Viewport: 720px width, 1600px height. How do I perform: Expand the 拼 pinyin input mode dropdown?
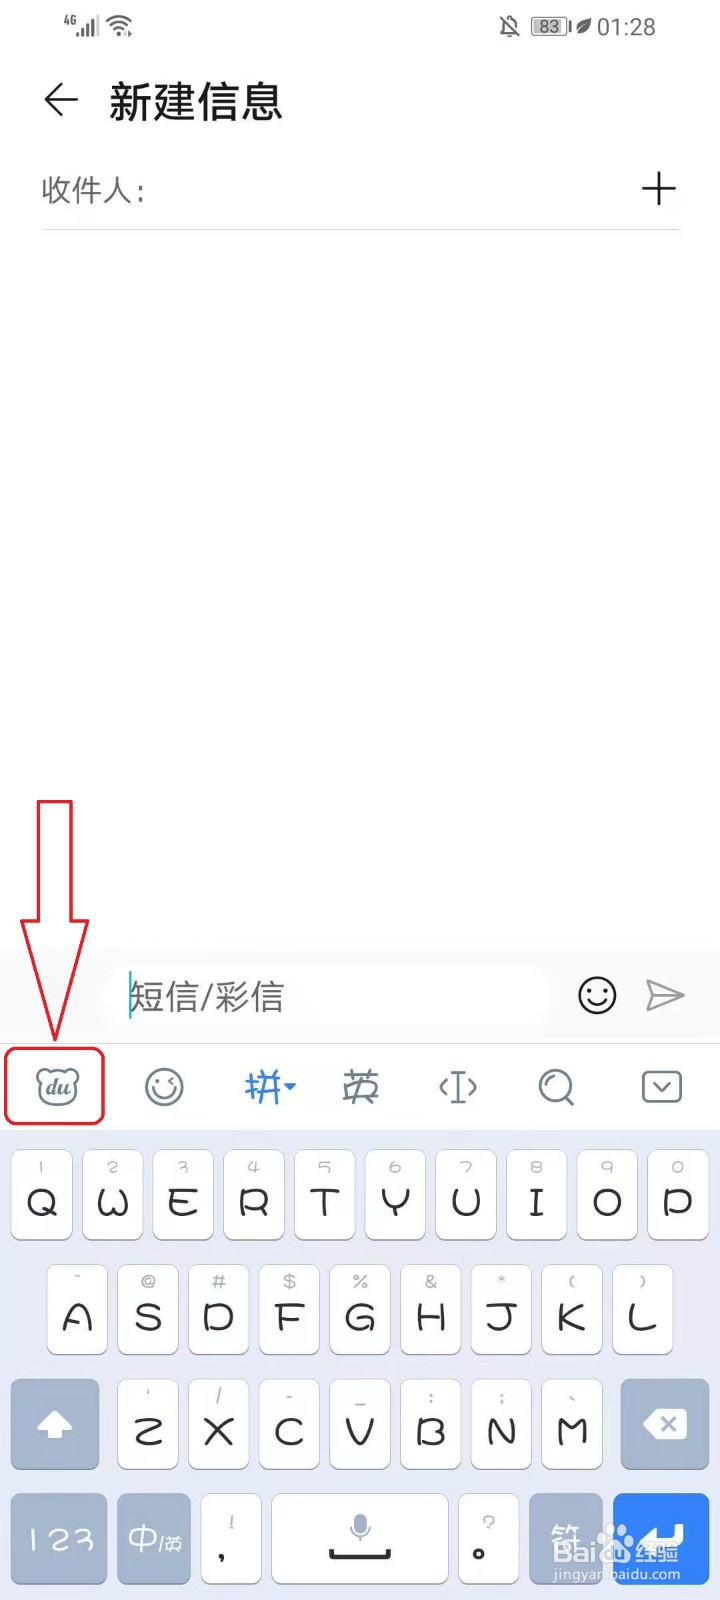[x=270, y=1087]
